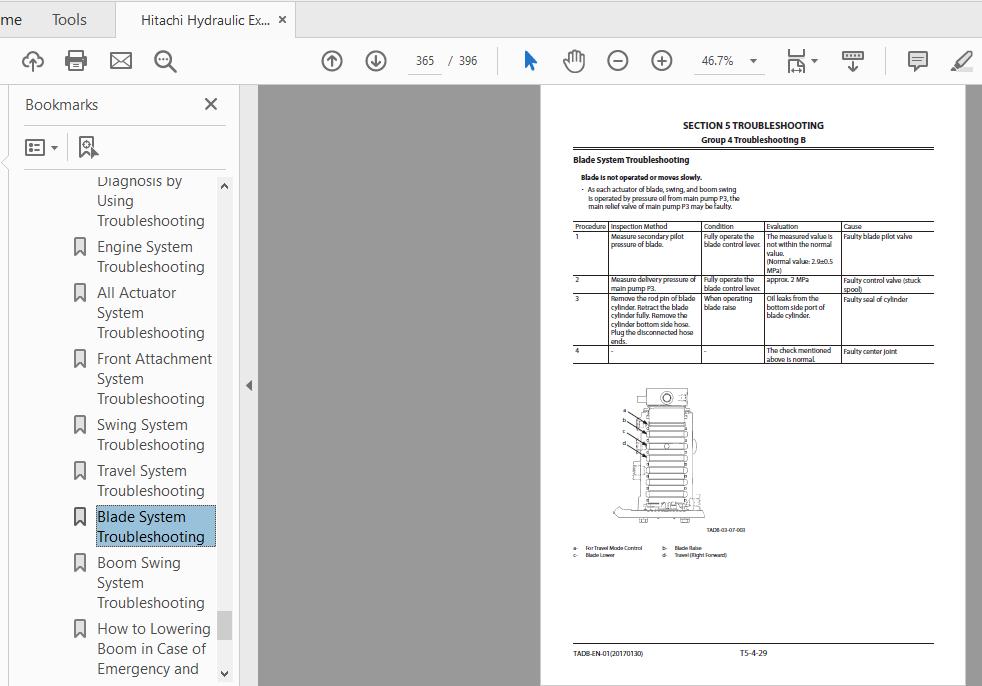The image size is (982, 686).
Task: Click the upload to cloud icon
Action: (x=33, y=61)
